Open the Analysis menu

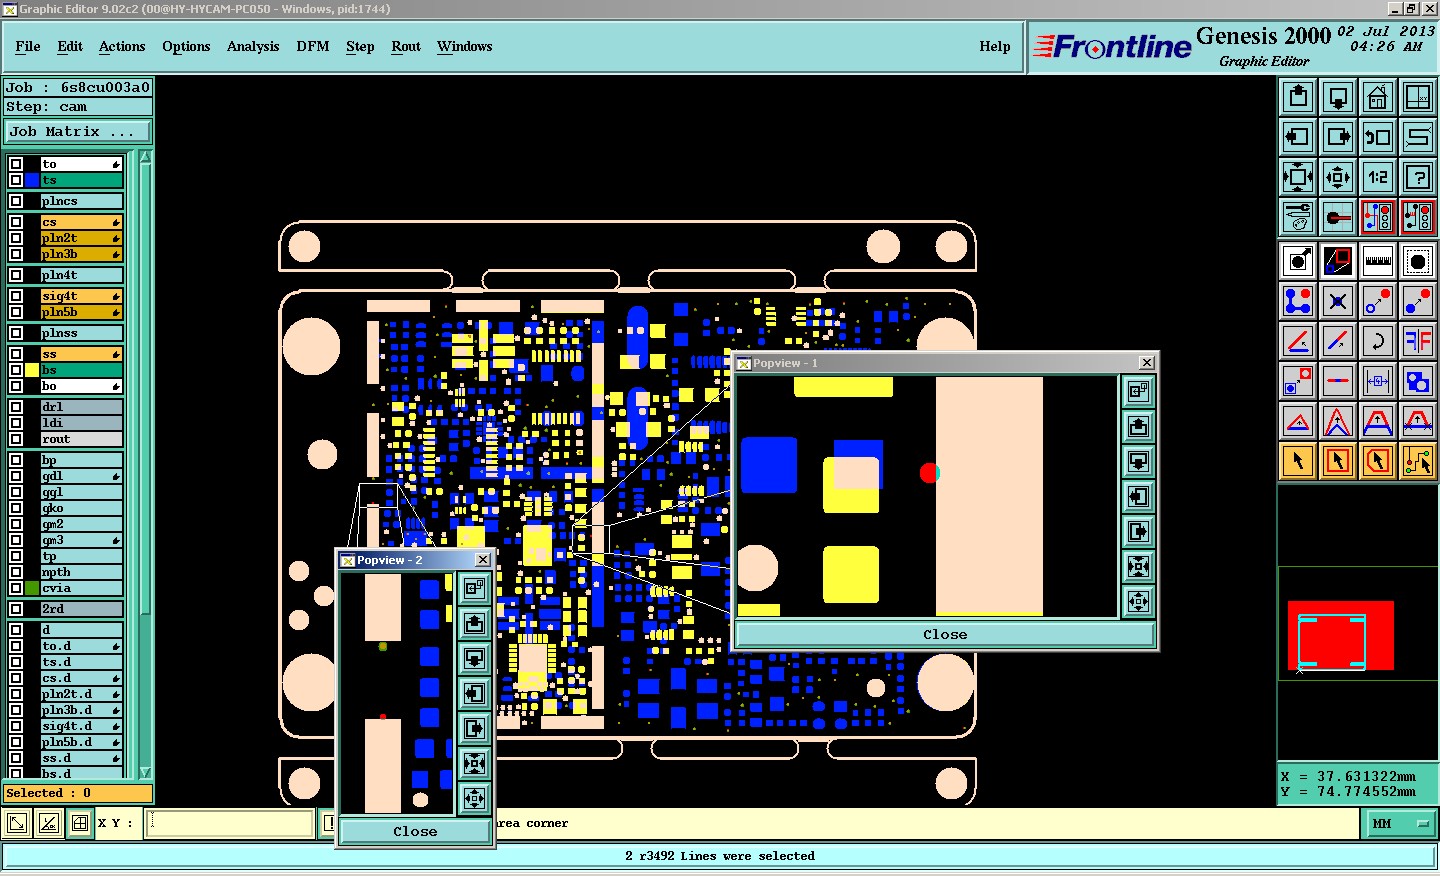pyautogui.click(x=253, y=47)
